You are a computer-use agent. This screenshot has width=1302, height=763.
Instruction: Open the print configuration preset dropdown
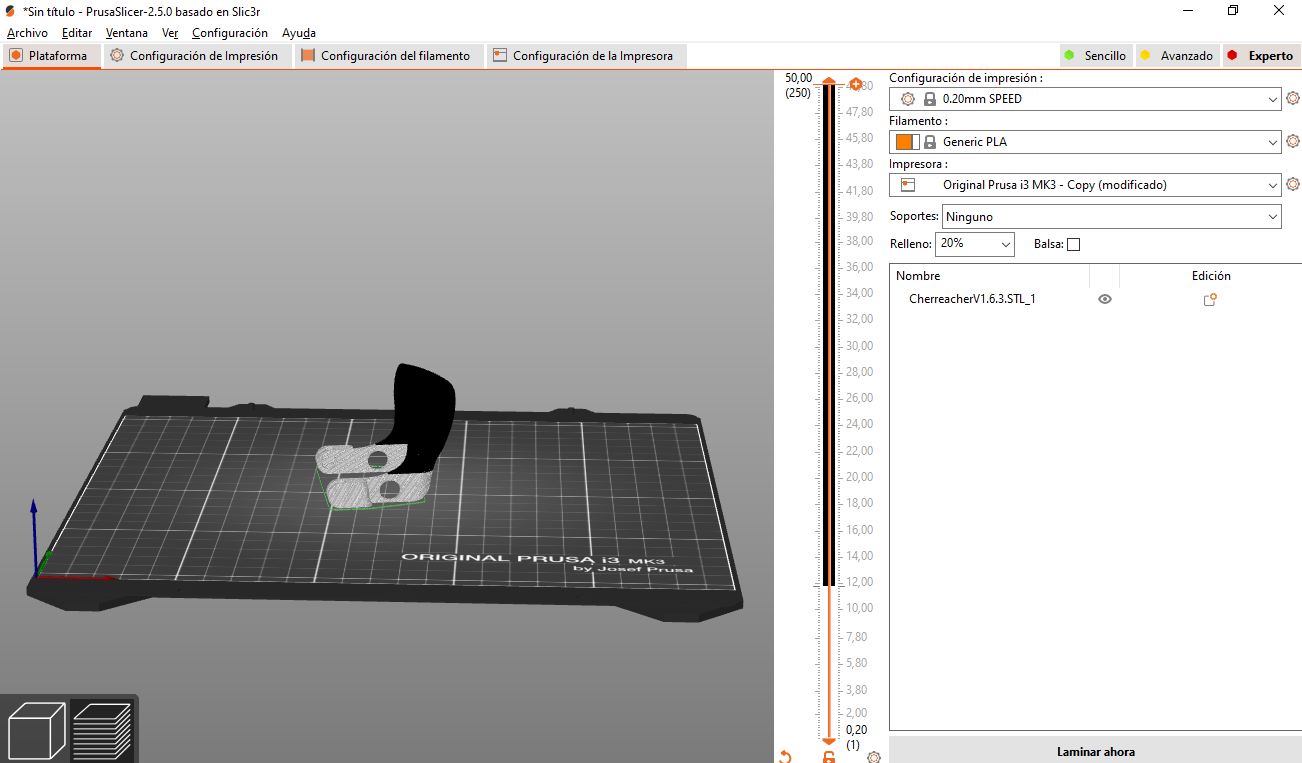tap(1085, 99)
